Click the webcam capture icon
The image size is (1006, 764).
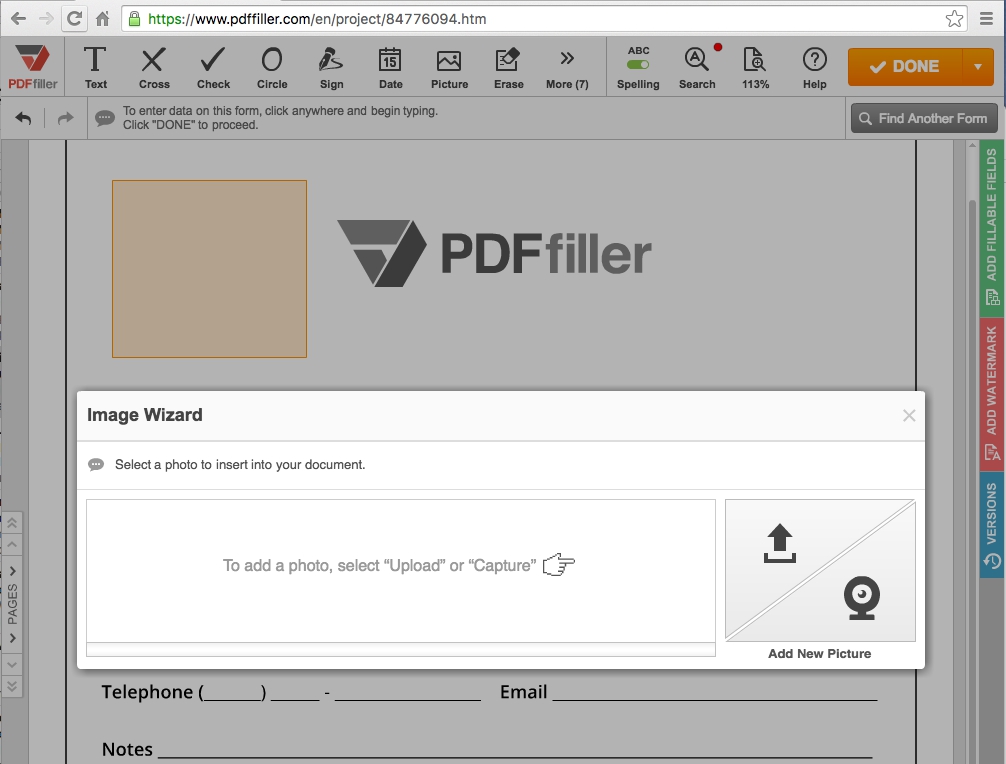862,598
